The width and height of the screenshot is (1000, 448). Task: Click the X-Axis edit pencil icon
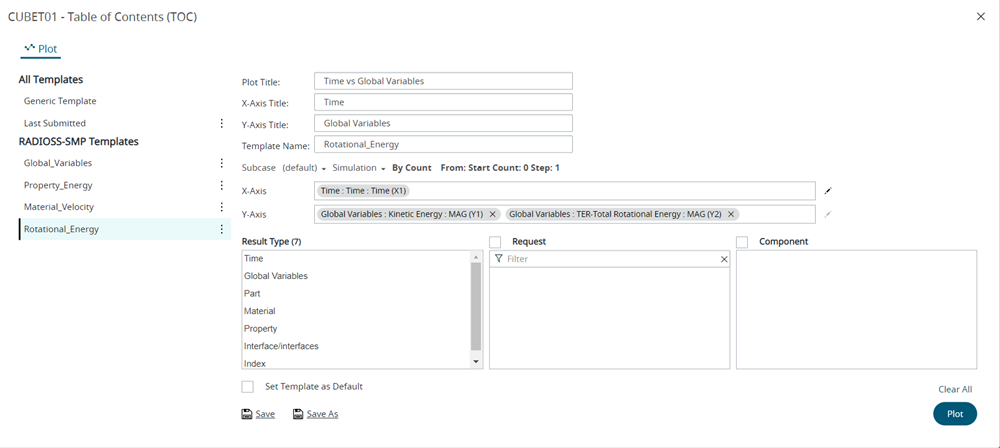tap(828, 191)
